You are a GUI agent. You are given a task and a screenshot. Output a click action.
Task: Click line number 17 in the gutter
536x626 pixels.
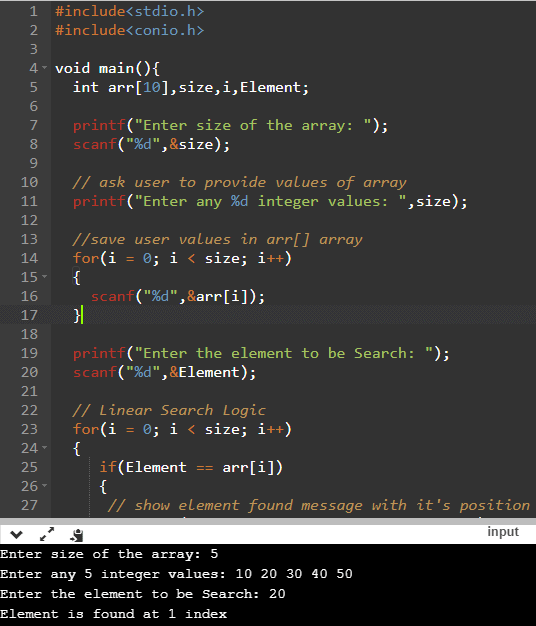29,315
